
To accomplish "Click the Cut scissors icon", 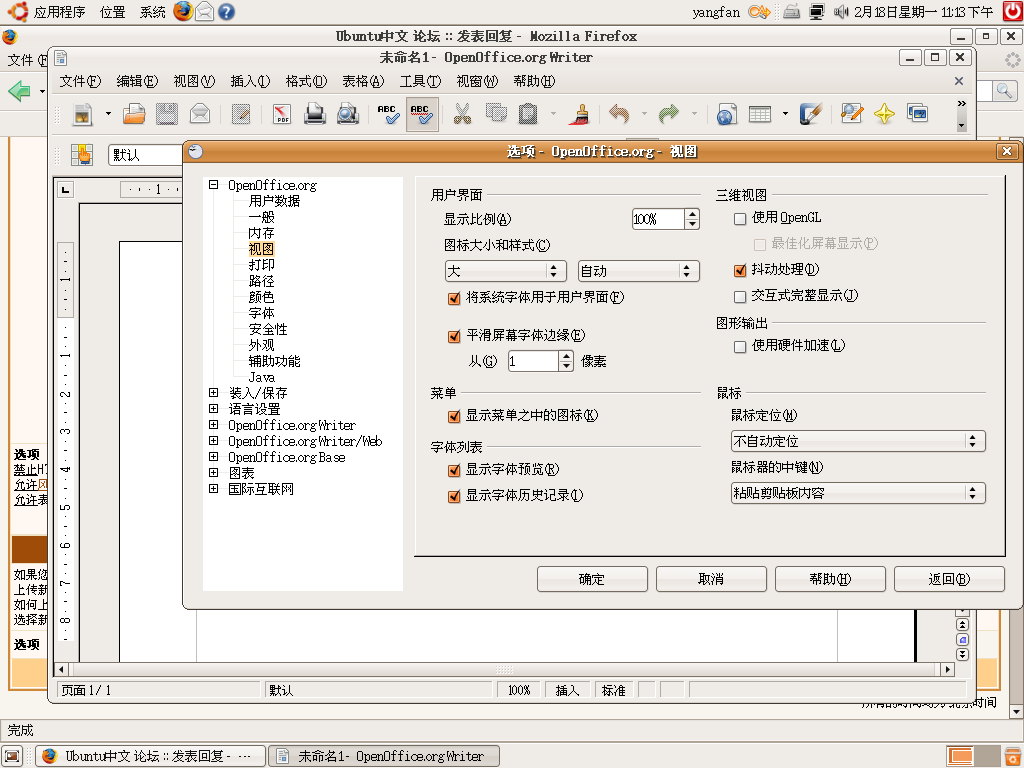I will (x=462, y=114).
